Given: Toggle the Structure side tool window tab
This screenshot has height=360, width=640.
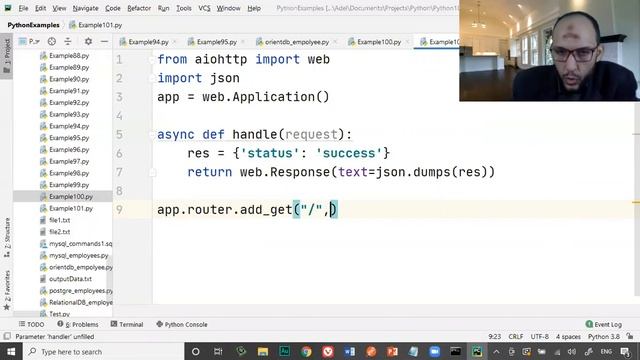Looking at the screenshot, I should click(7, 237).
